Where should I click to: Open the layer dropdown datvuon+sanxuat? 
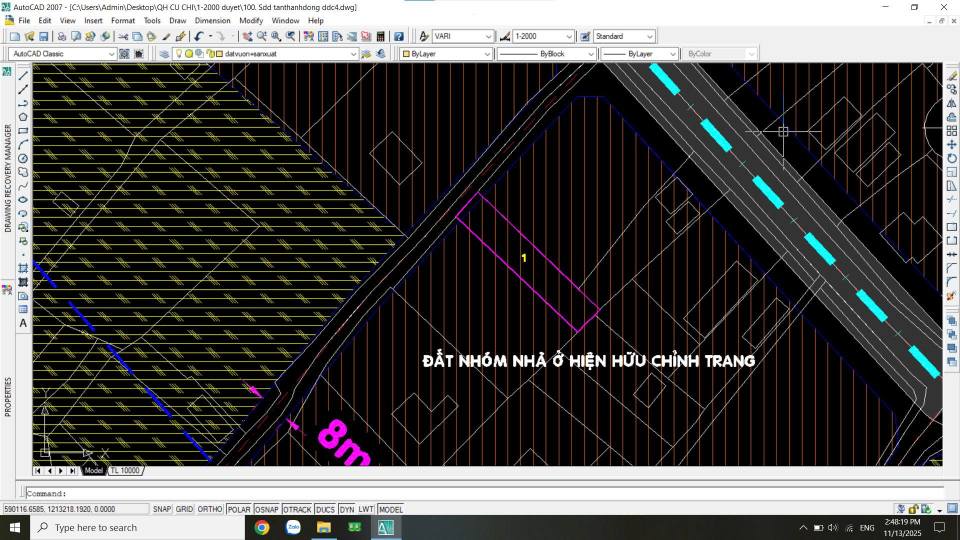[288, 54]
